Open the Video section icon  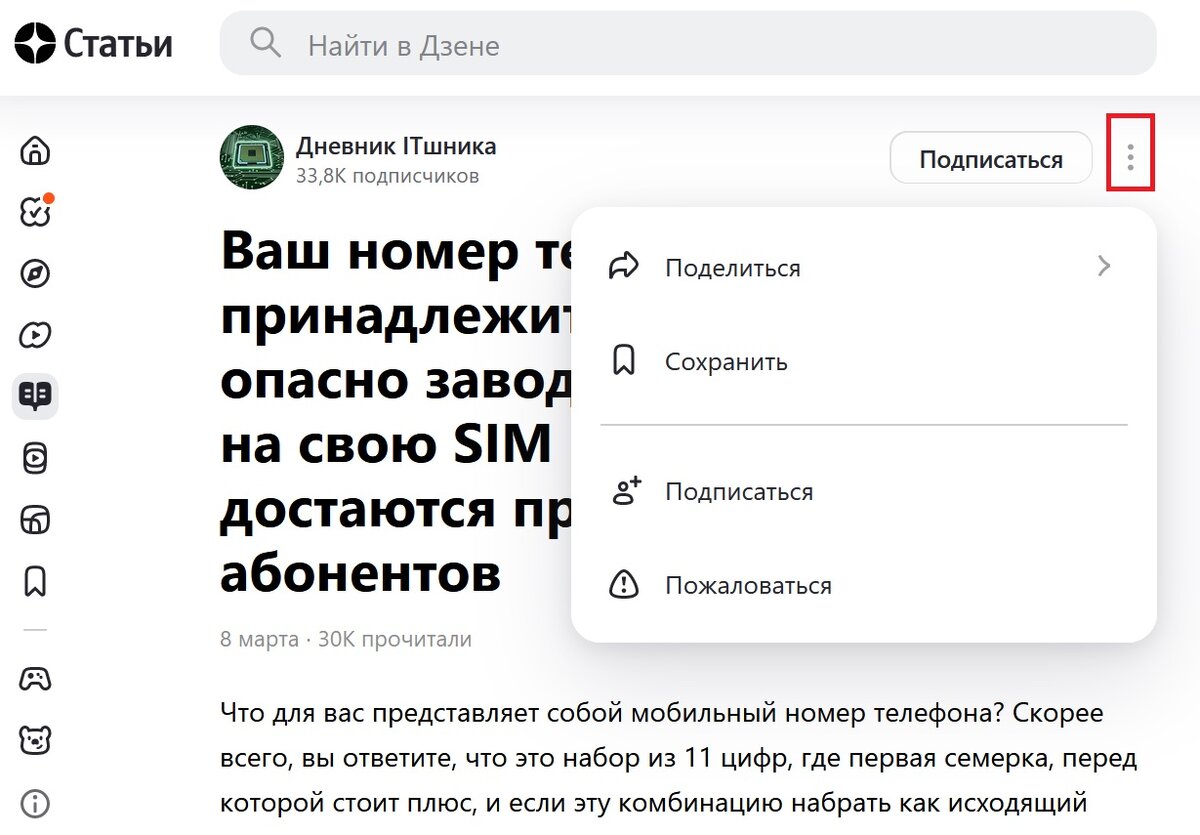pyautogui.click(x=35, y=335)
